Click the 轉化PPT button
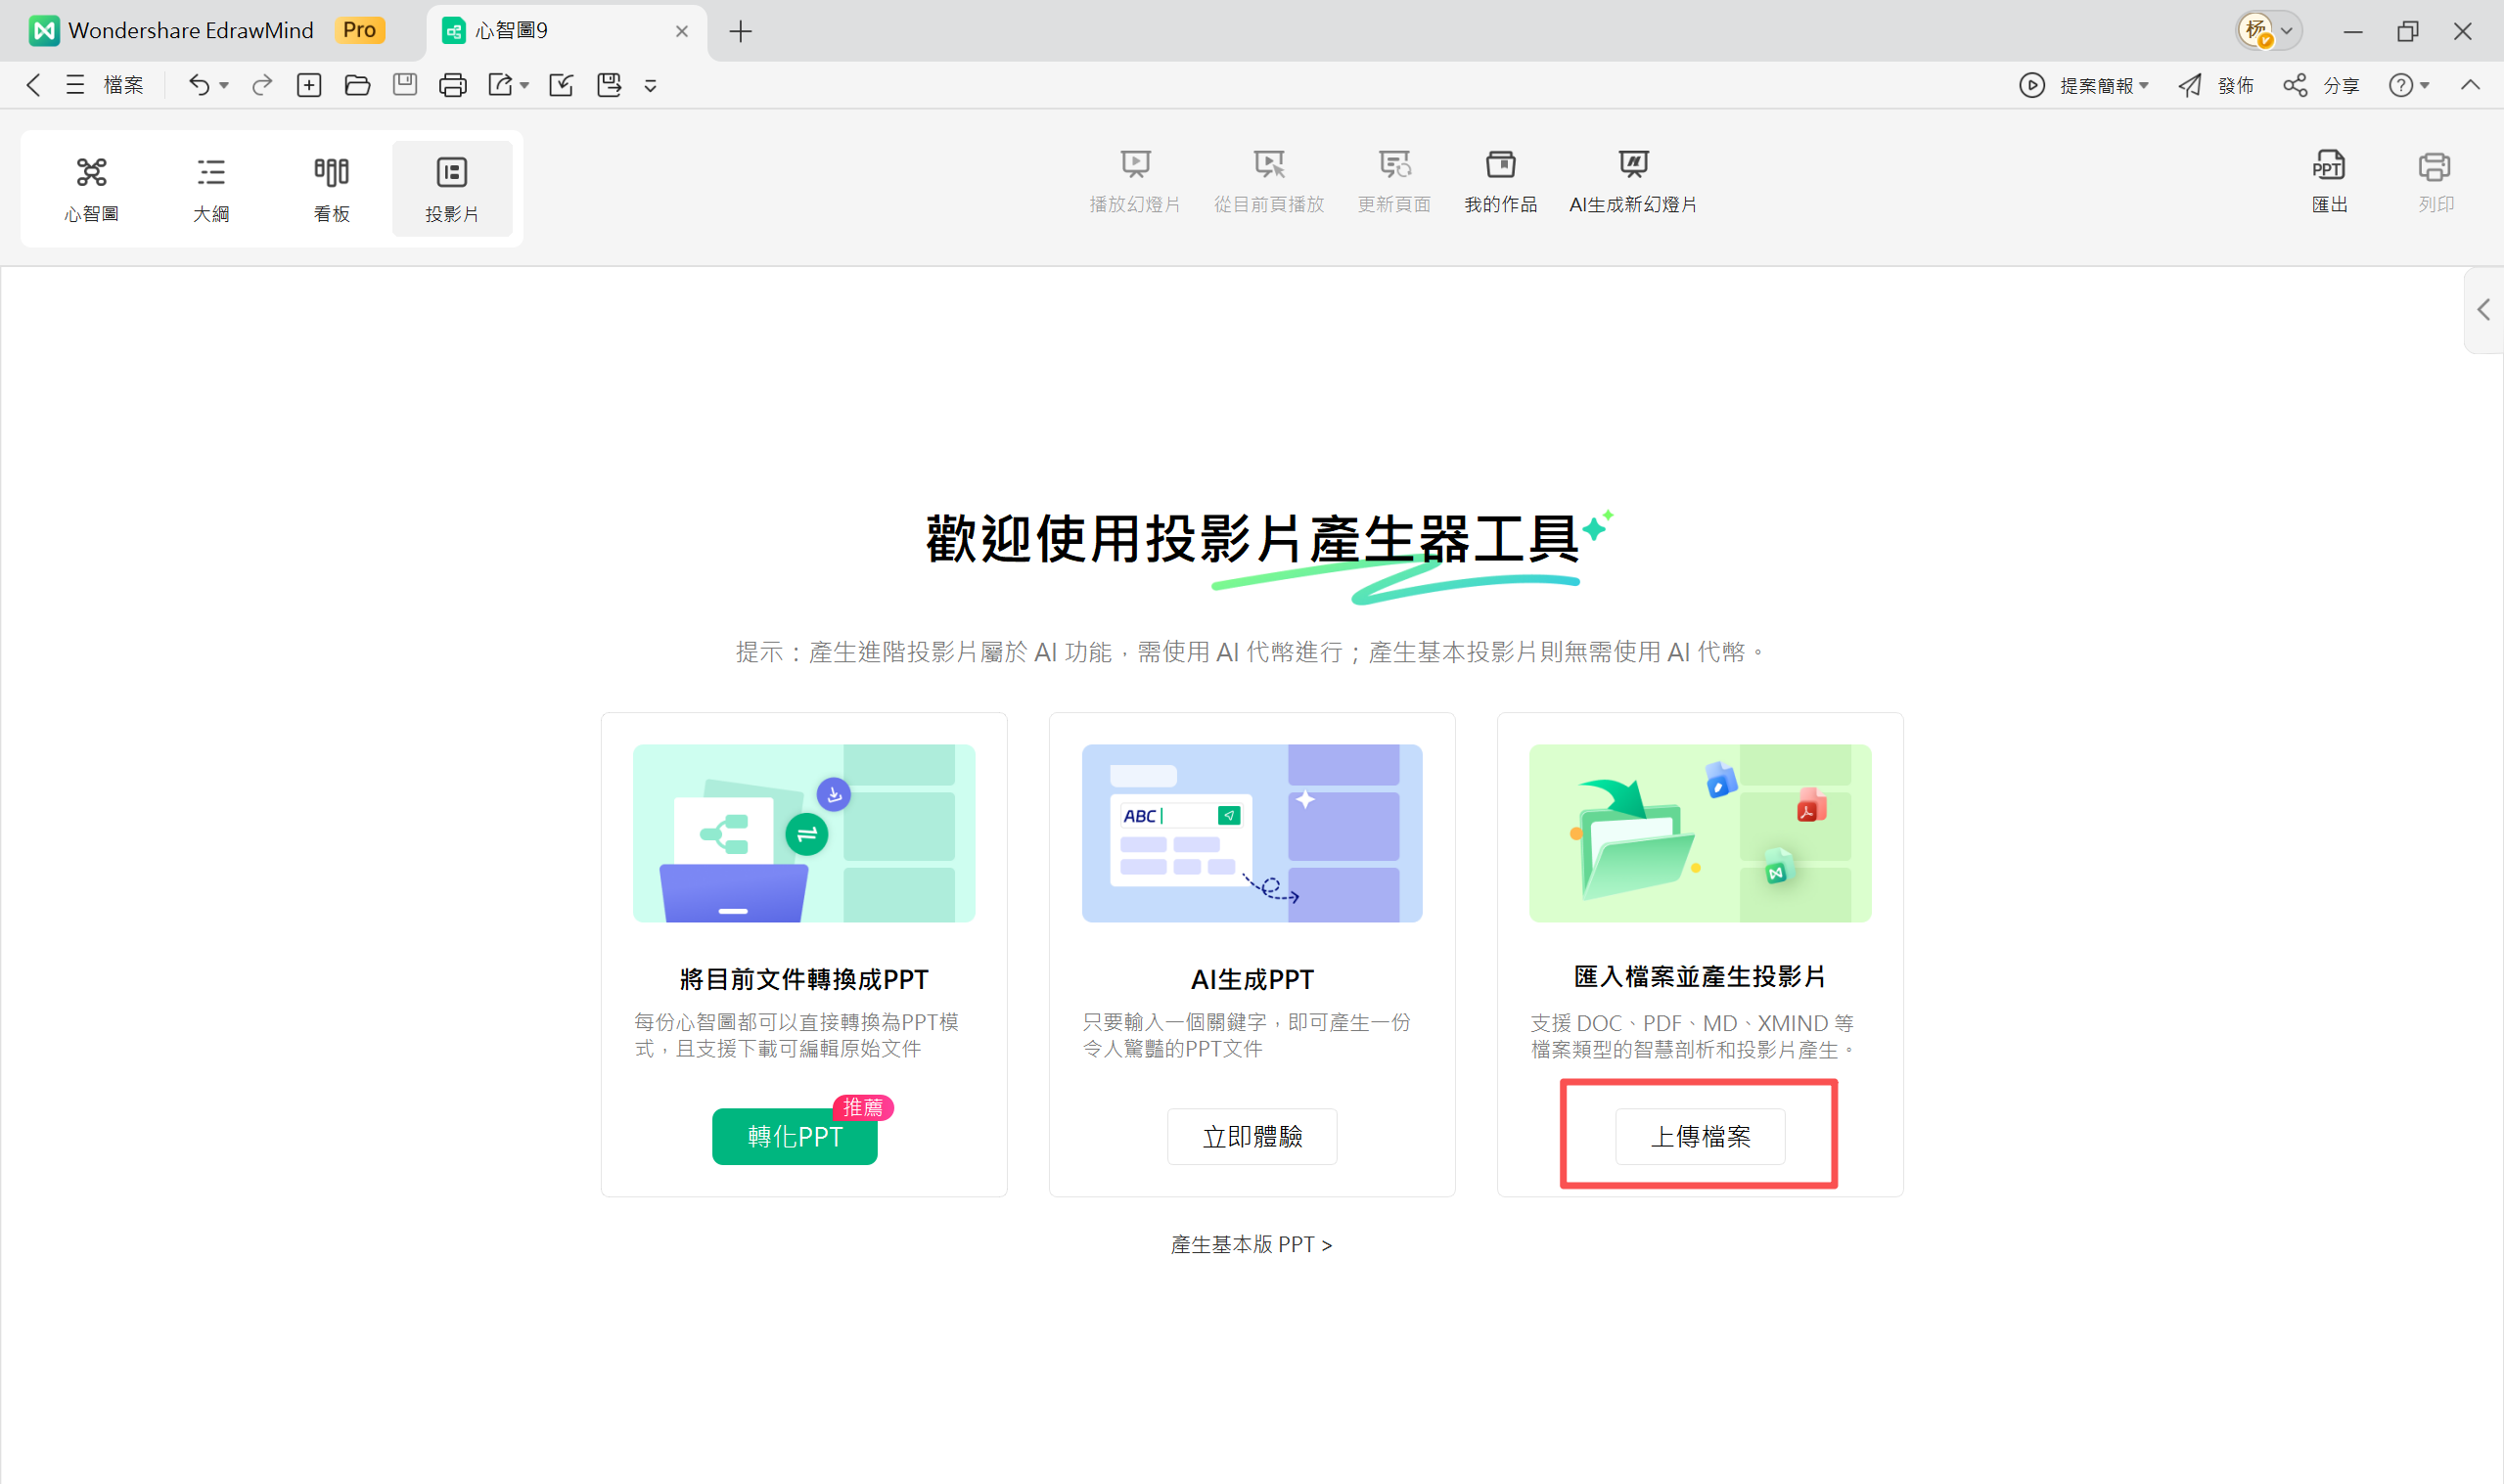The image size is (2504, 1484). click(793, 1137)
